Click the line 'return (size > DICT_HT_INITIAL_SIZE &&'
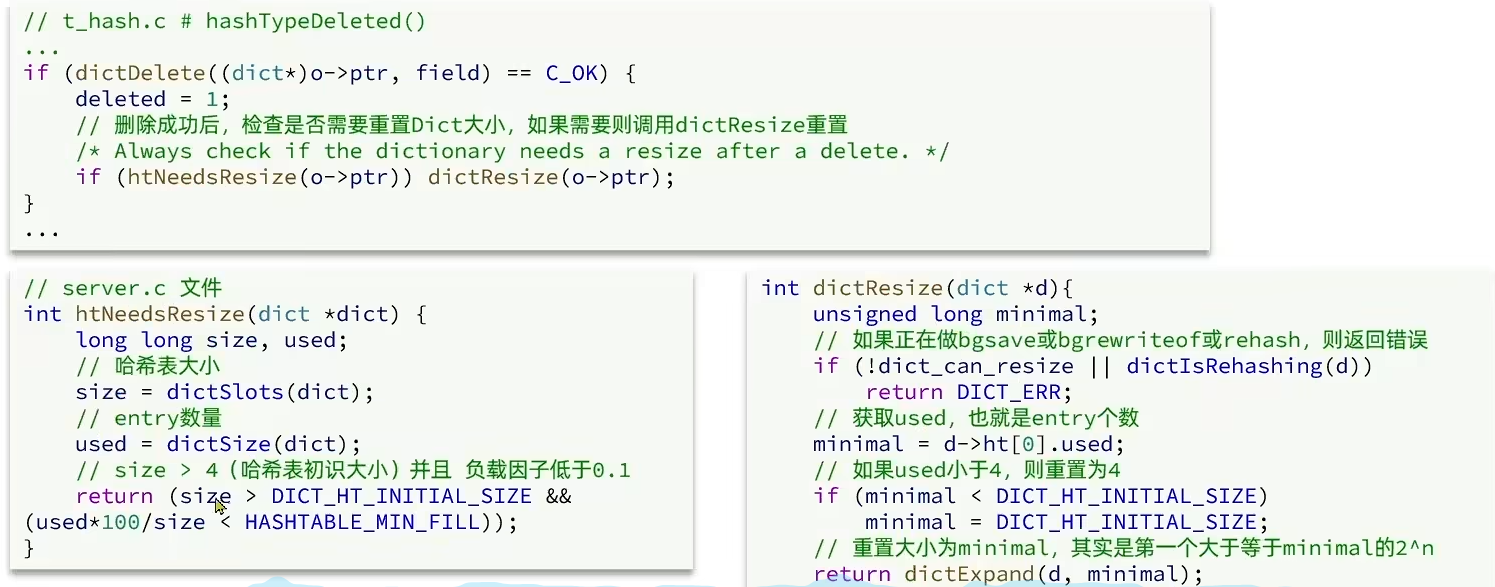Screen dimensions: 1495x587 click(x=323, y=496)
